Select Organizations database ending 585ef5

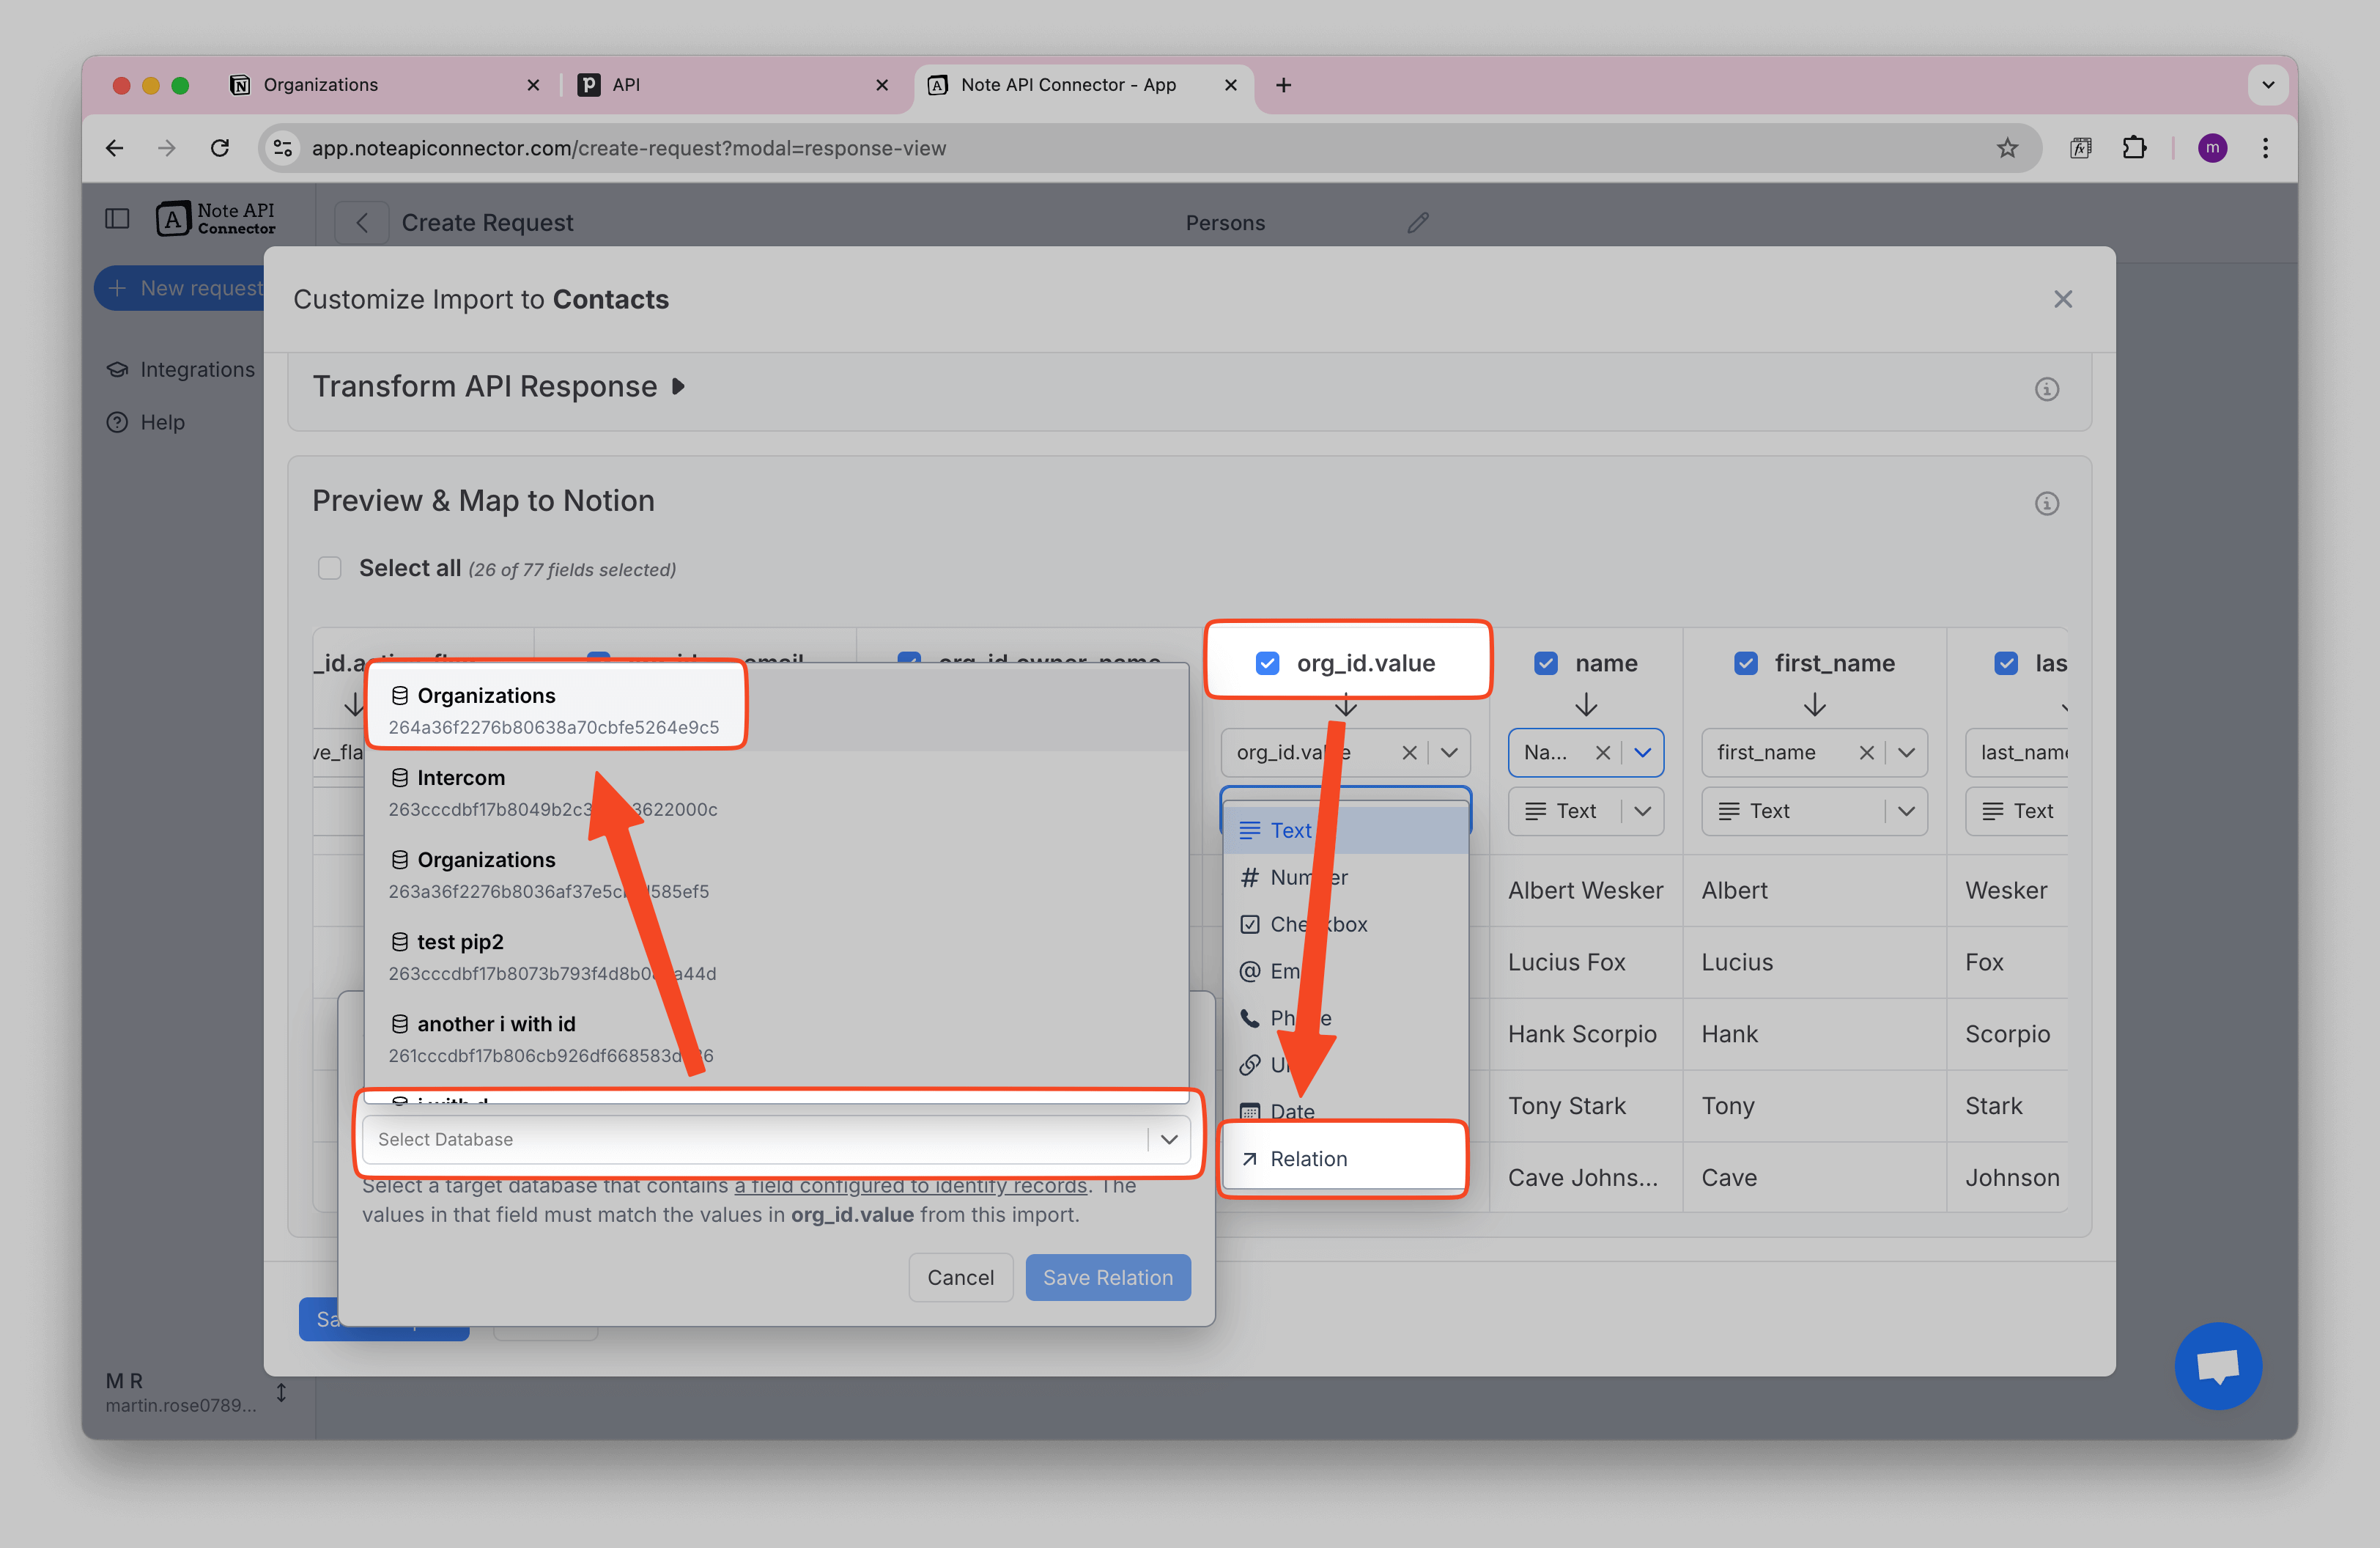tap(776, 874)
